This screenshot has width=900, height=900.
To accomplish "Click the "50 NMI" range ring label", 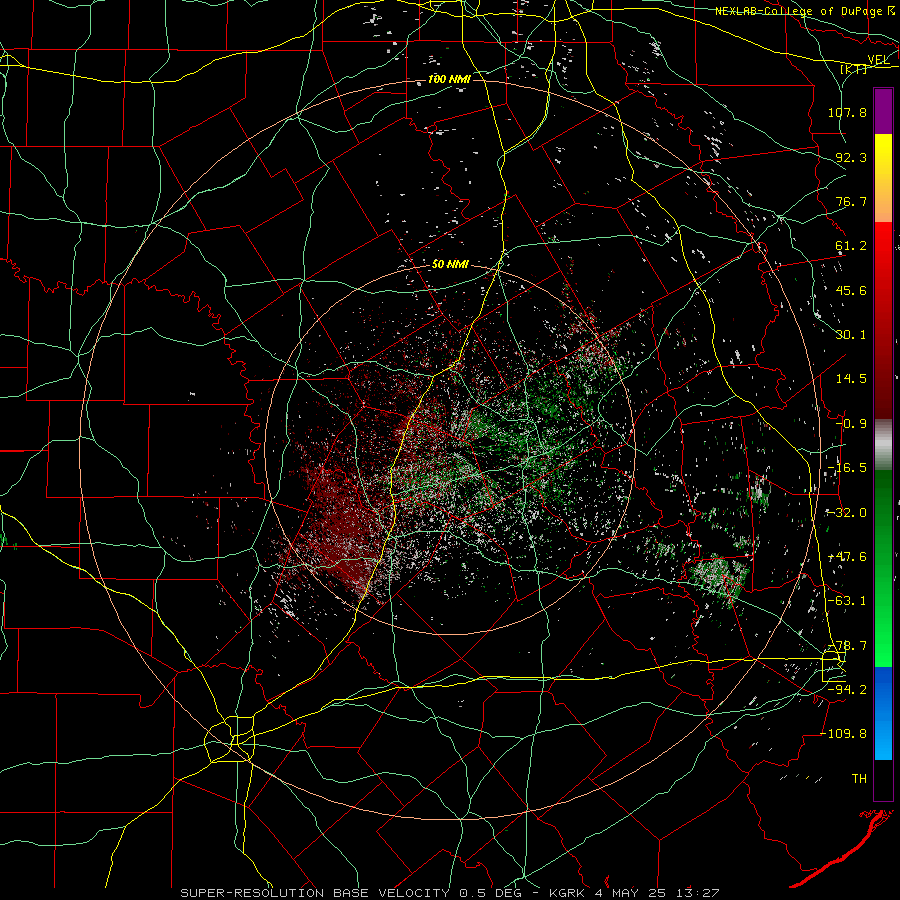I will point(451,264).
